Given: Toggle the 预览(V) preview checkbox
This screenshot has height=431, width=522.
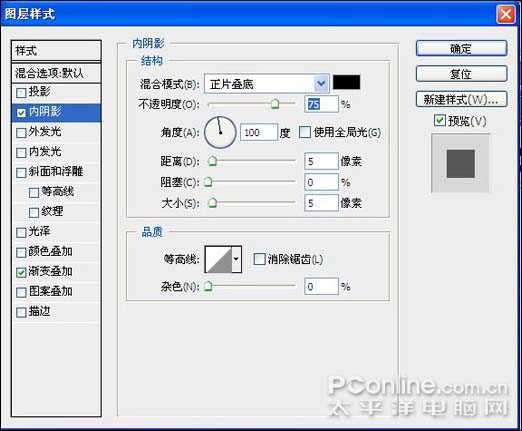Looking at the screenshot, I should (x=440, y=120).
